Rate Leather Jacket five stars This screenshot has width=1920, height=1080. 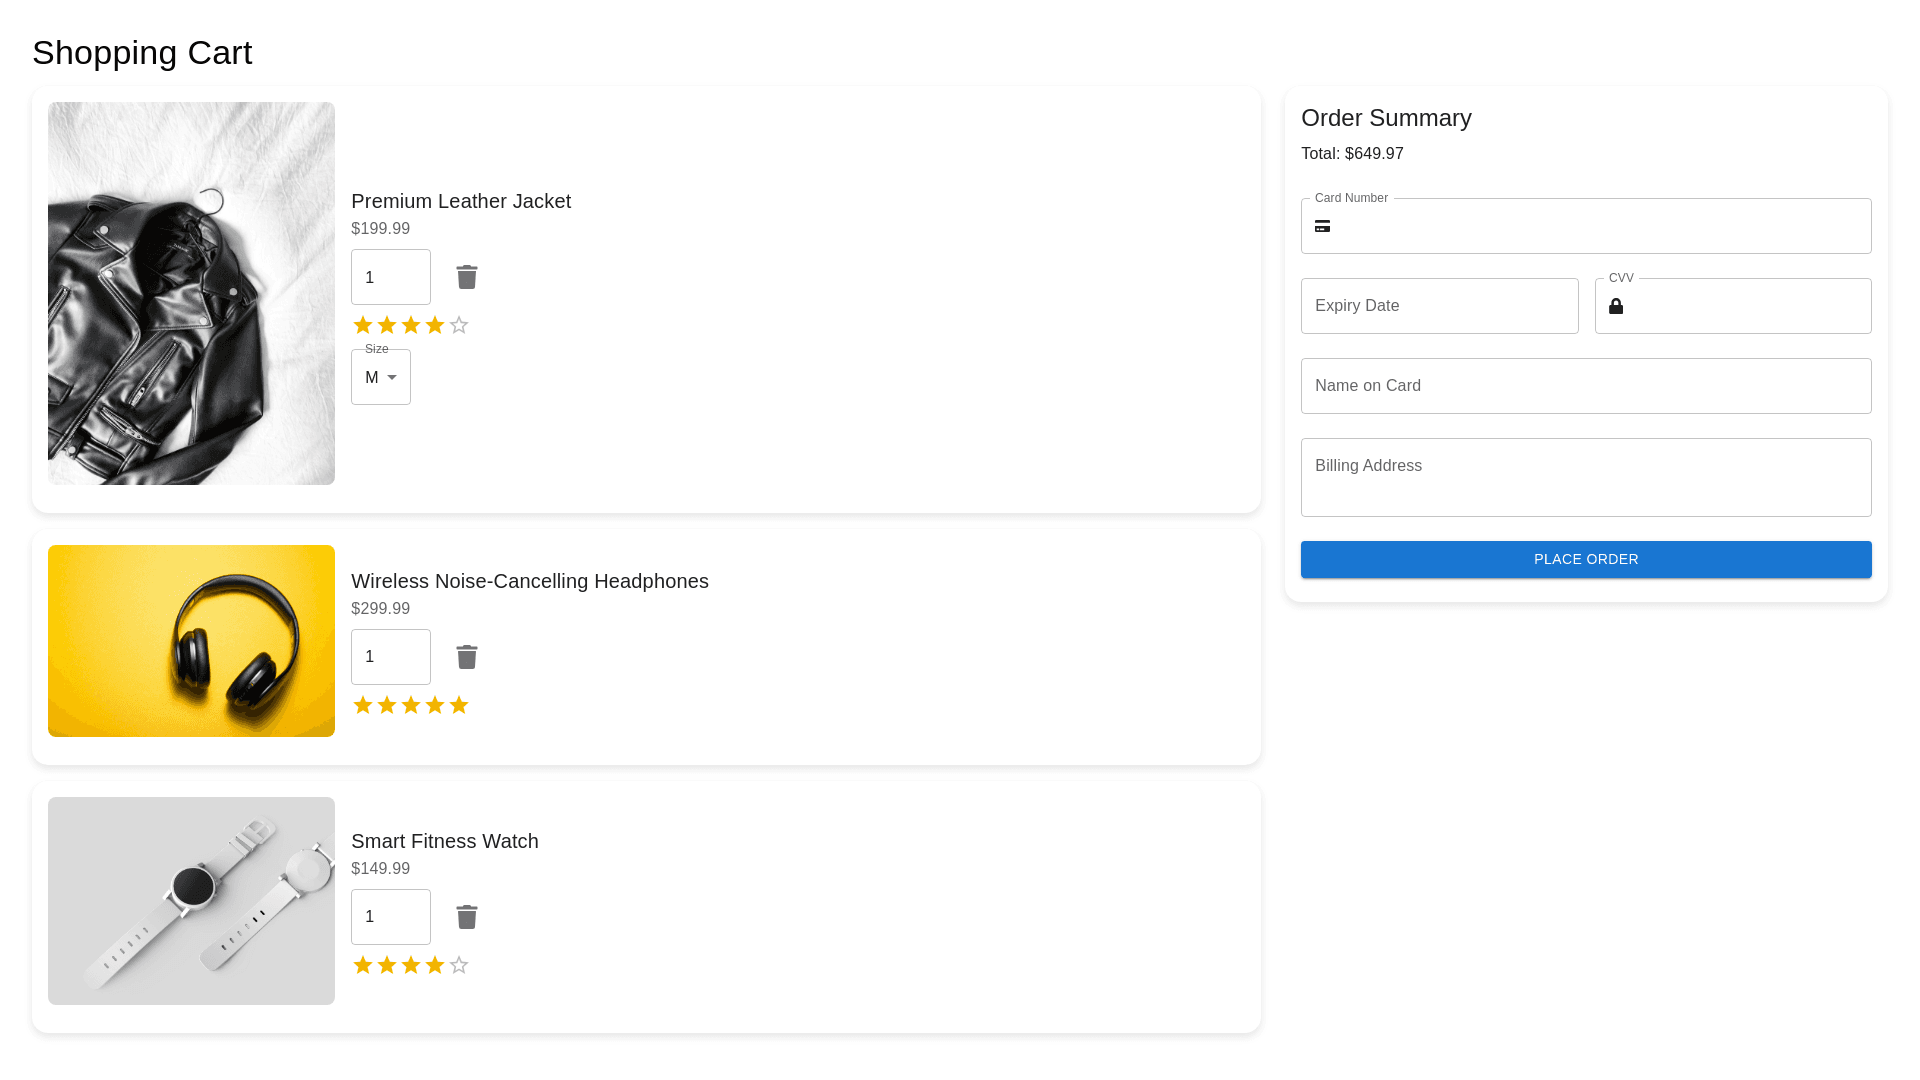coord(459,325)
